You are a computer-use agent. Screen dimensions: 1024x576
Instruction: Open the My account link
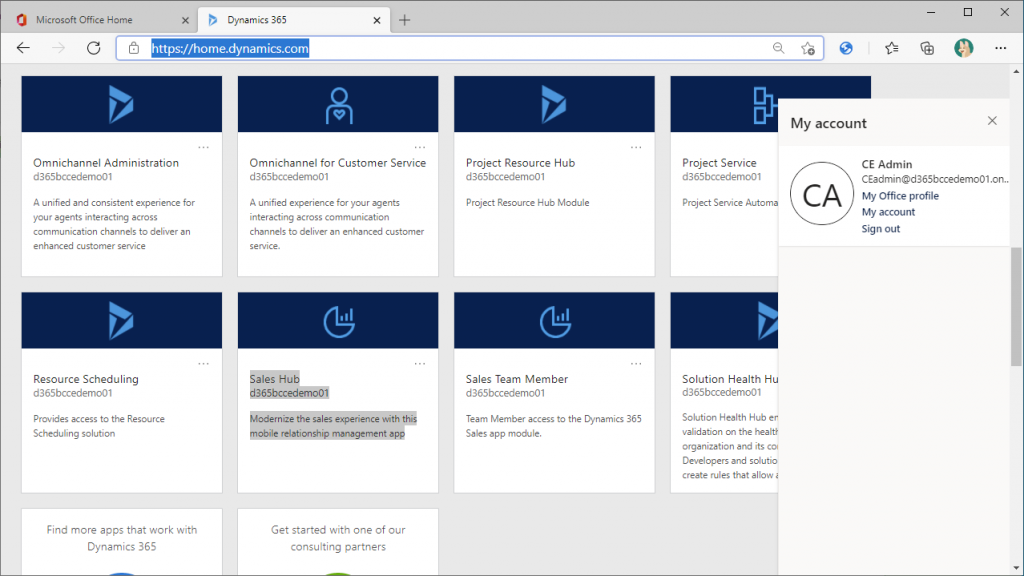tap(888, 212)
